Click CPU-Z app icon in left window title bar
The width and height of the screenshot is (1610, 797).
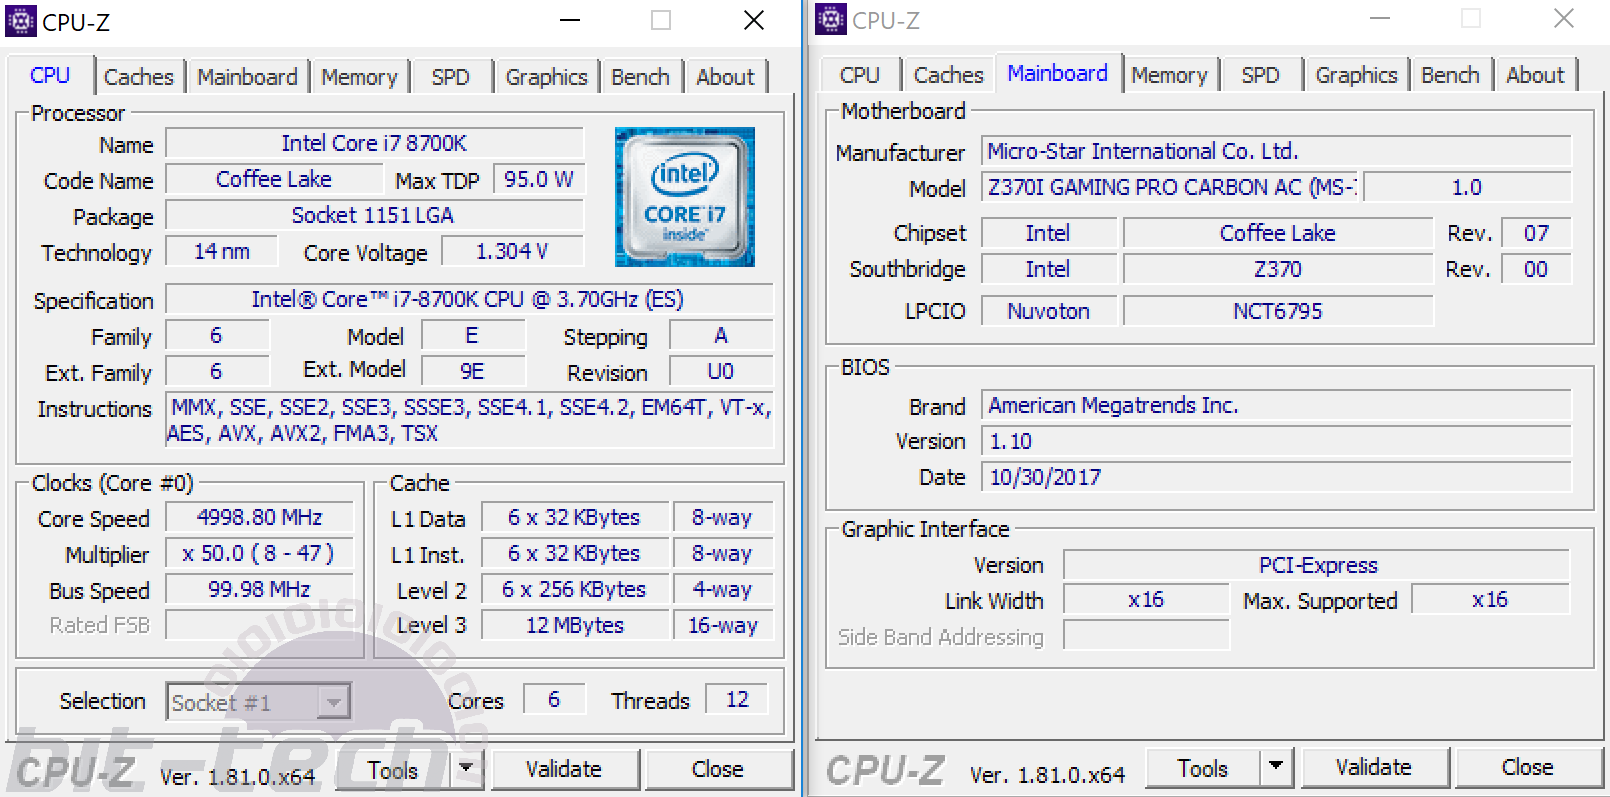(21, 21)
